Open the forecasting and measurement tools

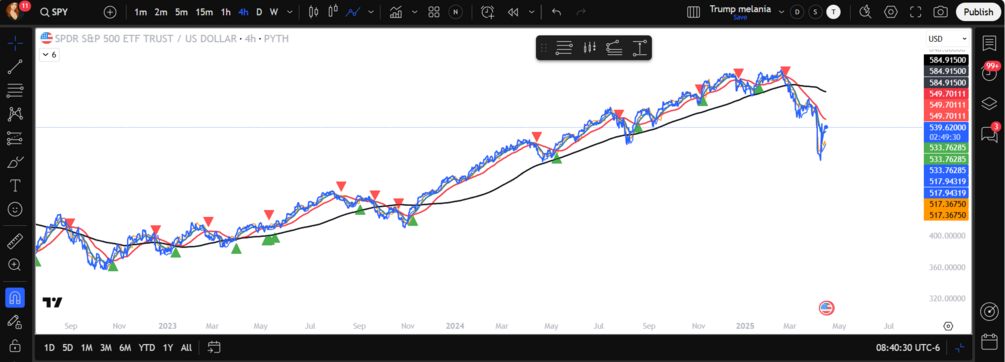coord(15,138)
